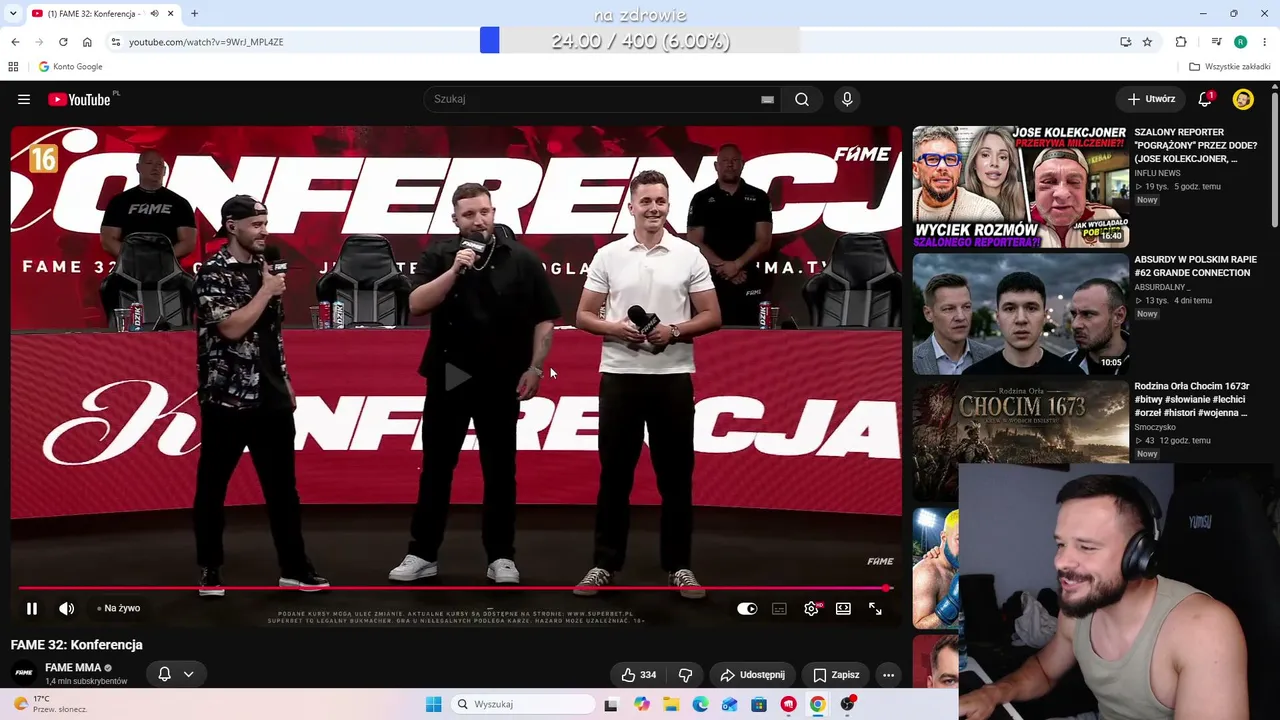
Task: Close the FAME 32 browser tab
Action: 170,13
